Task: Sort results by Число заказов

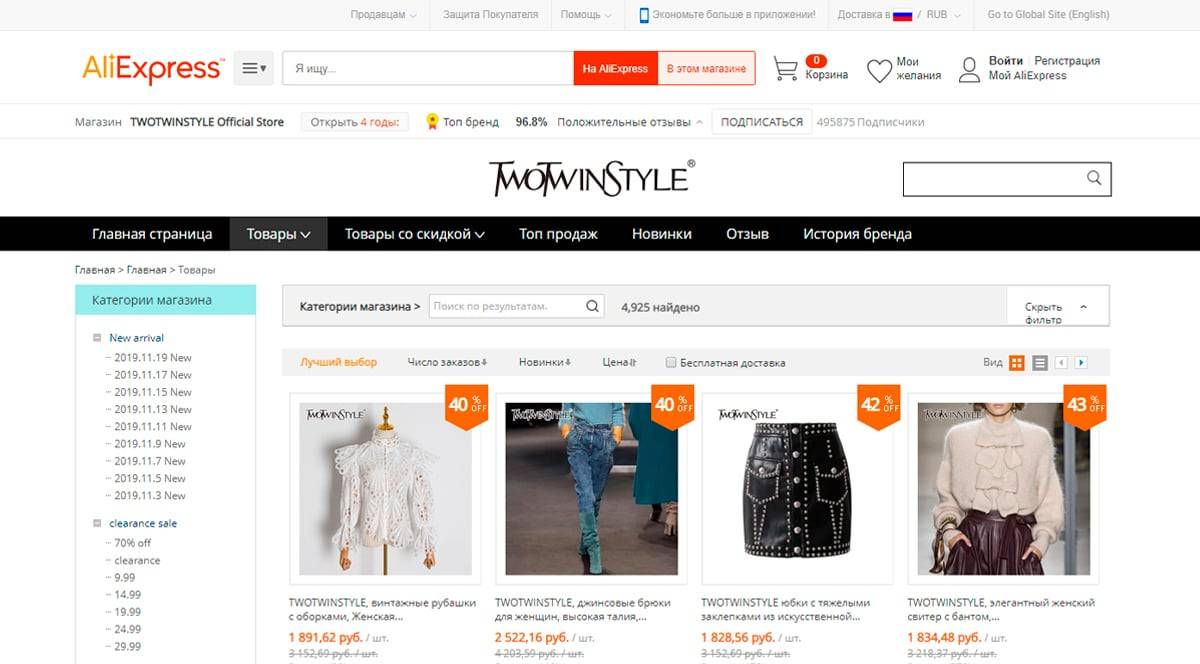Action: [447, 363]
